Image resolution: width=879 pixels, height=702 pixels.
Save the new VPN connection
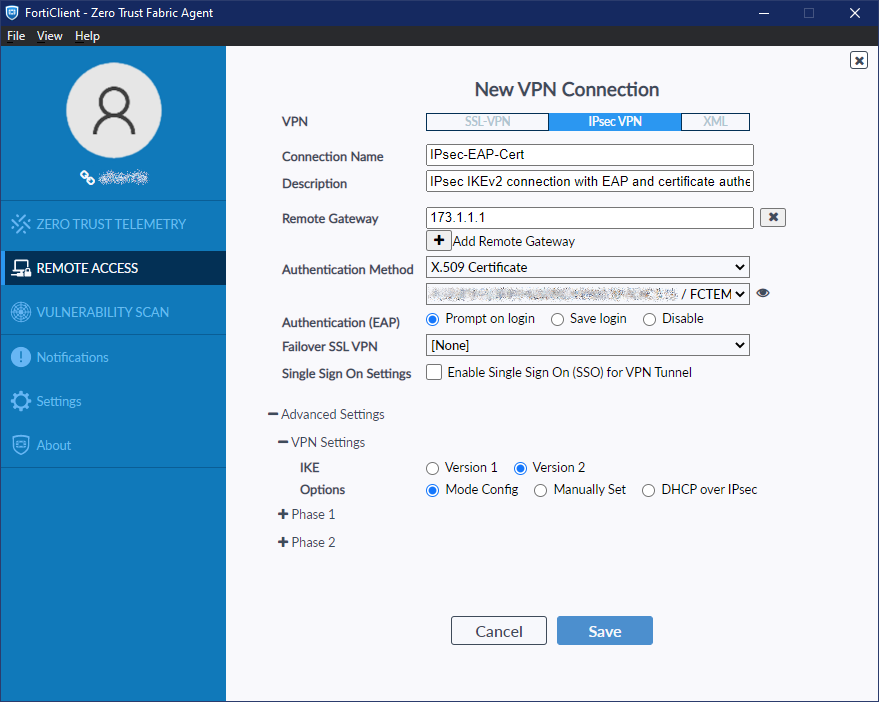604,630
